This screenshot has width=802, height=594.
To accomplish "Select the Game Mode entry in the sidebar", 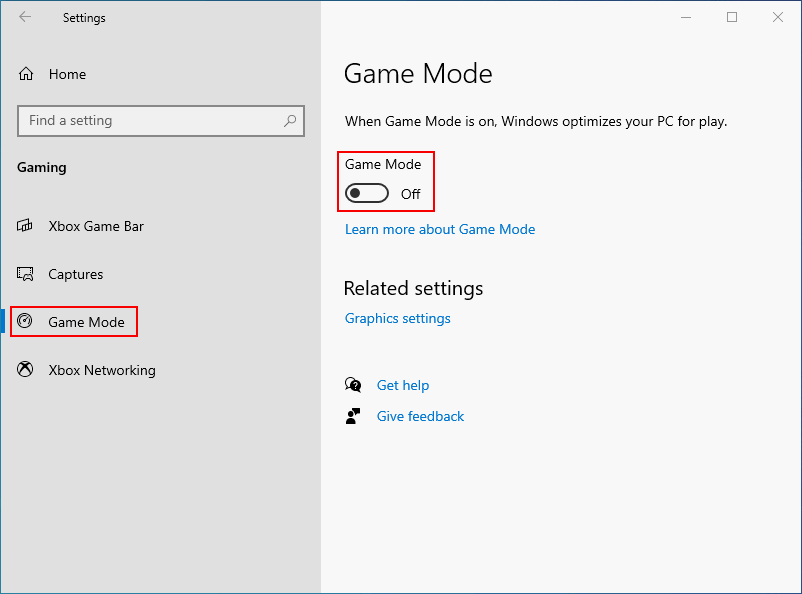I will pos(89,322).
